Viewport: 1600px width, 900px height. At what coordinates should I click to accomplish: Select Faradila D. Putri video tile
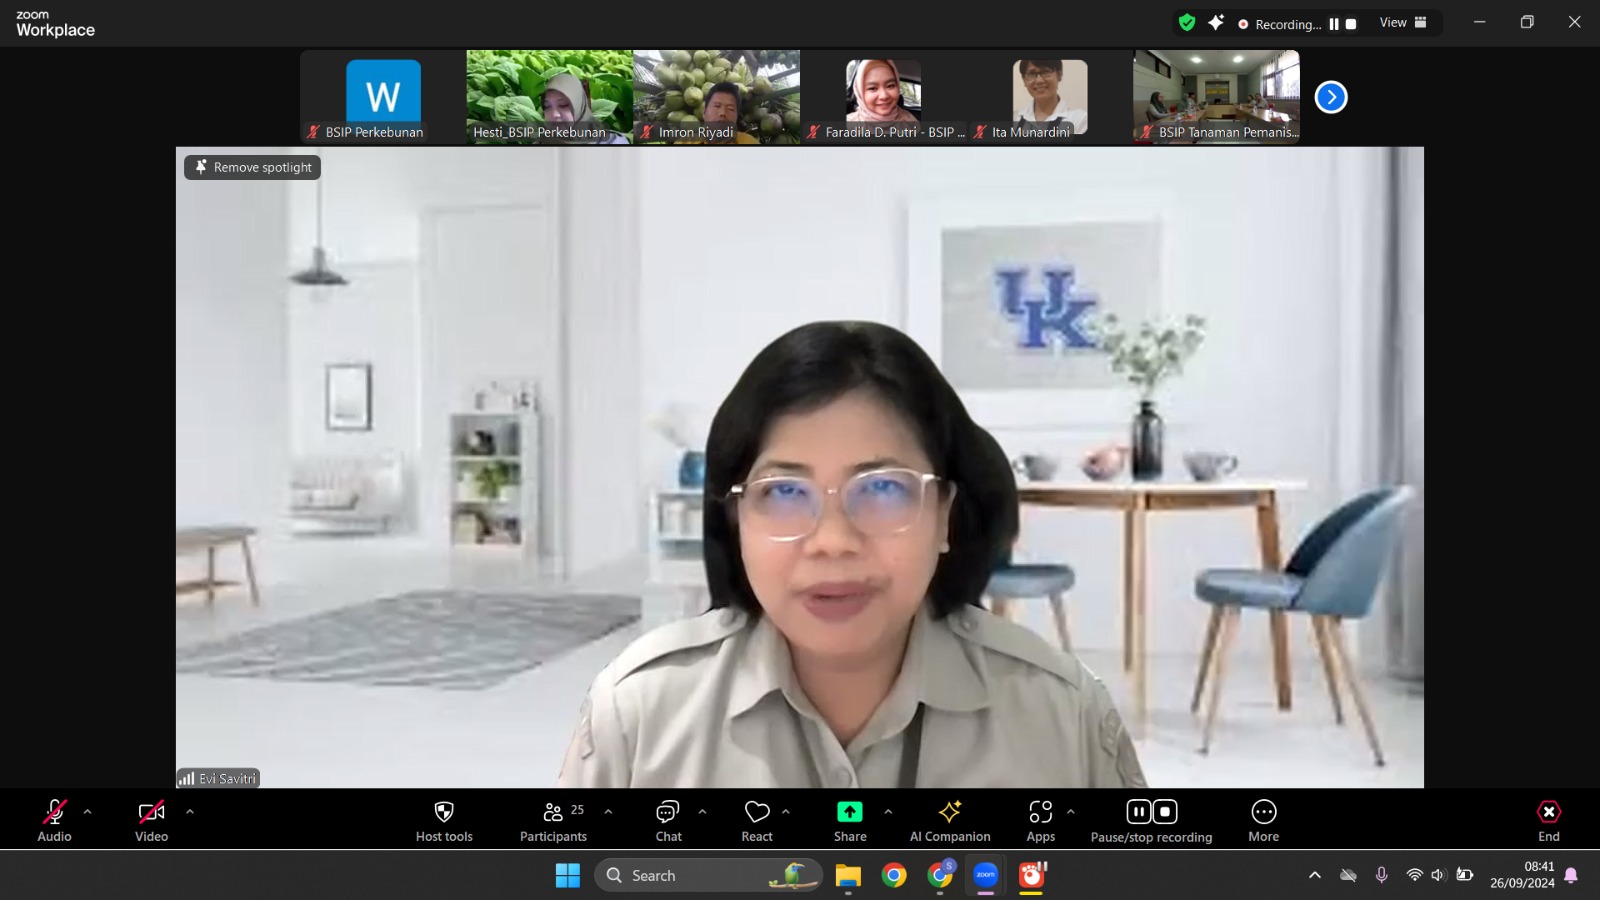883,97
